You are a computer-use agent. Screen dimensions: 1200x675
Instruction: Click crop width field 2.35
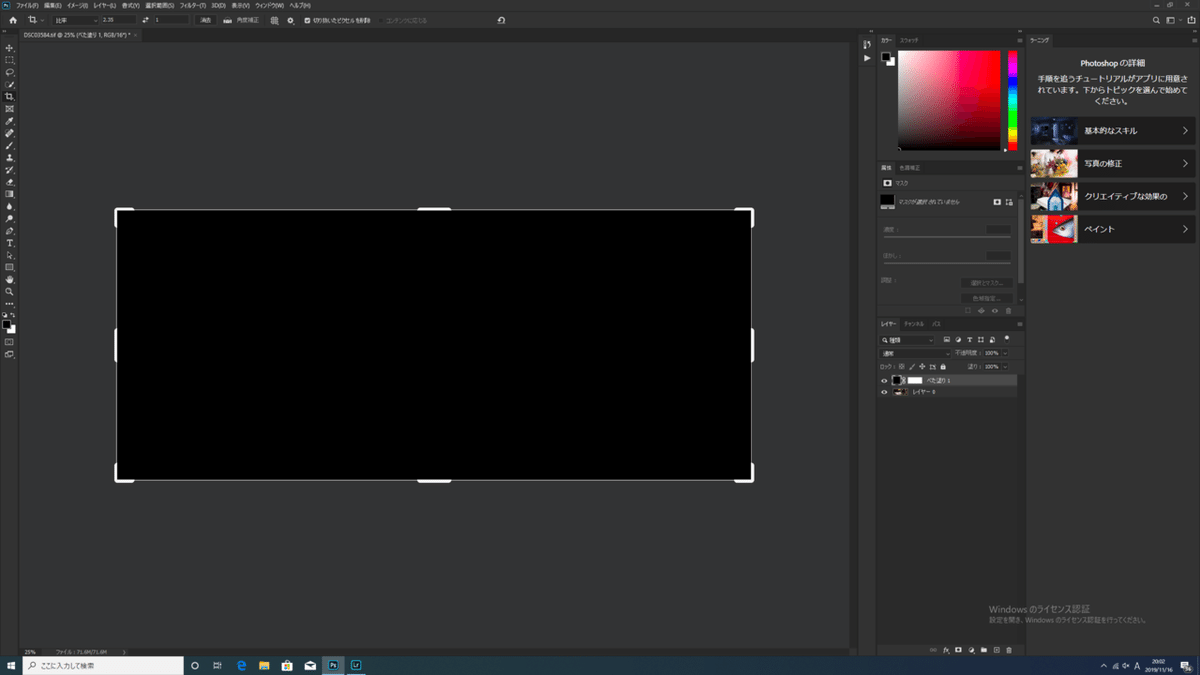coord(119,20)
